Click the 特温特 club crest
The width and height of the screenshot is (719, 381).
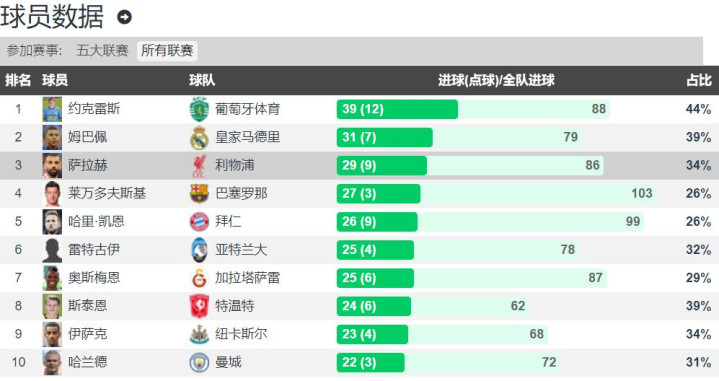click(x=199, y=306)
